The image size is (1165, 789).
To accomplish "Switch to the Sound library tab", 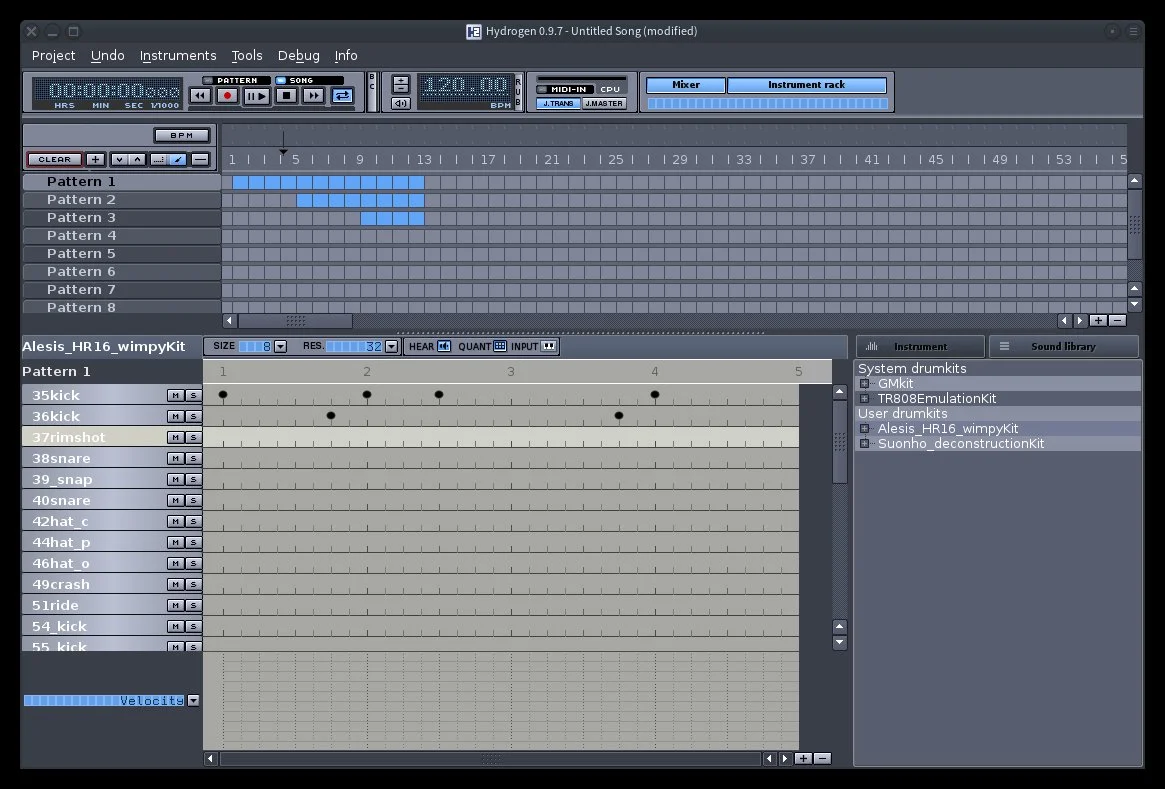I will click(1063, 346).
